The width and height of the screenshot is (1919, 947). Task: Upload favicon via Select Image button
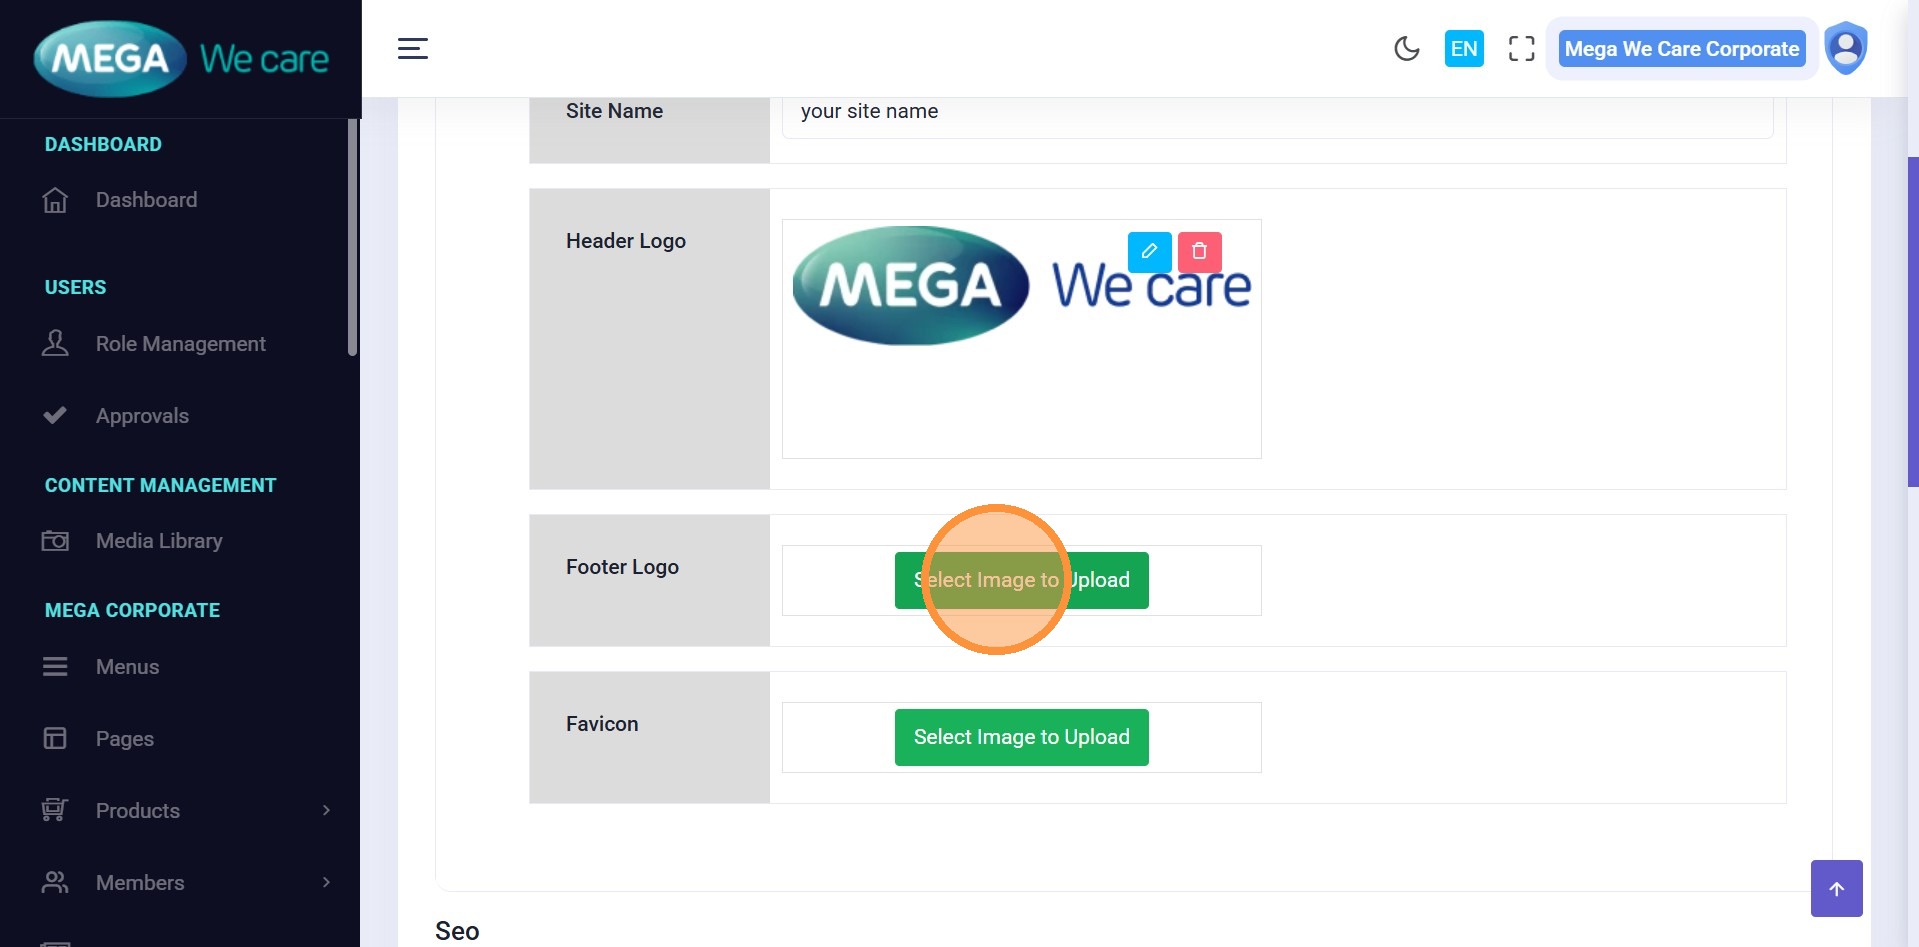[x=1021, y=737]
